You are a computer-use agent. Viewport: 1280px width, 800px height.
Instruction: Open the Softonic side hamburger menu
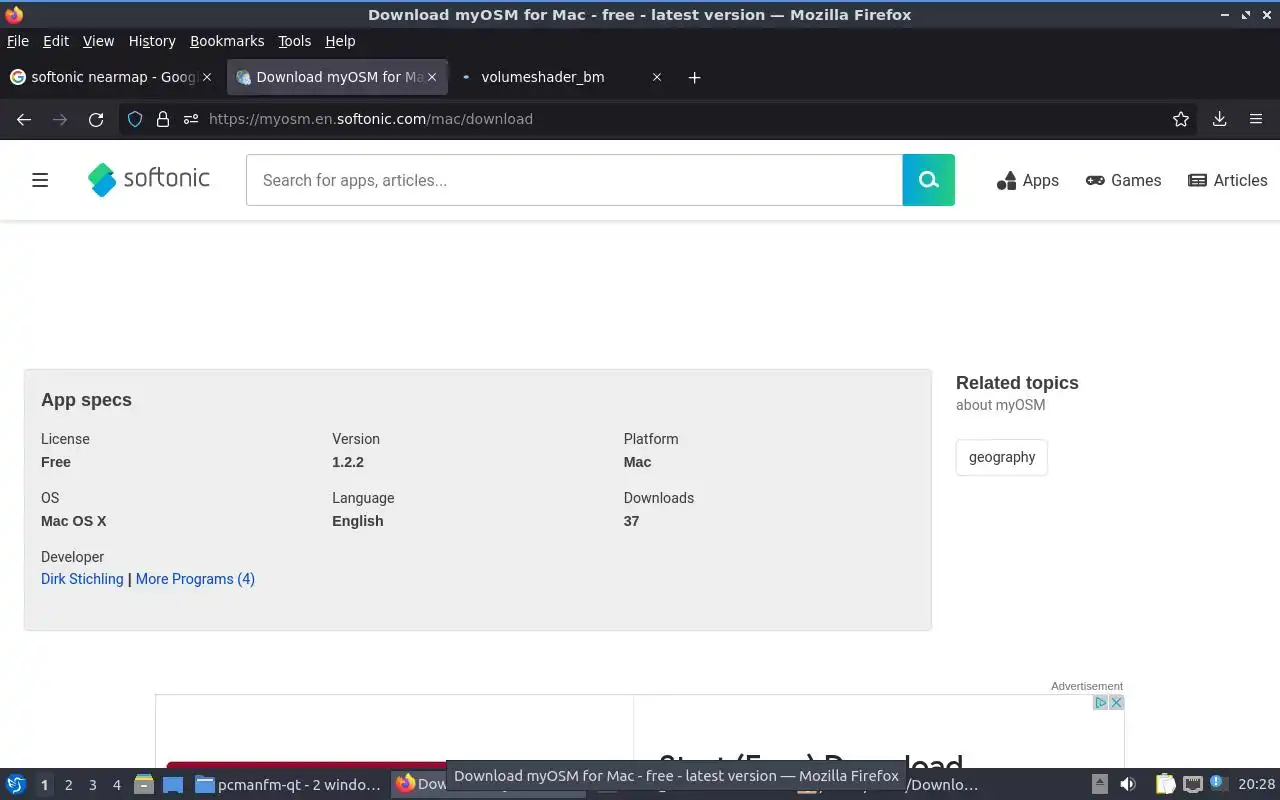pyautogui.click(x=40, y=180)
